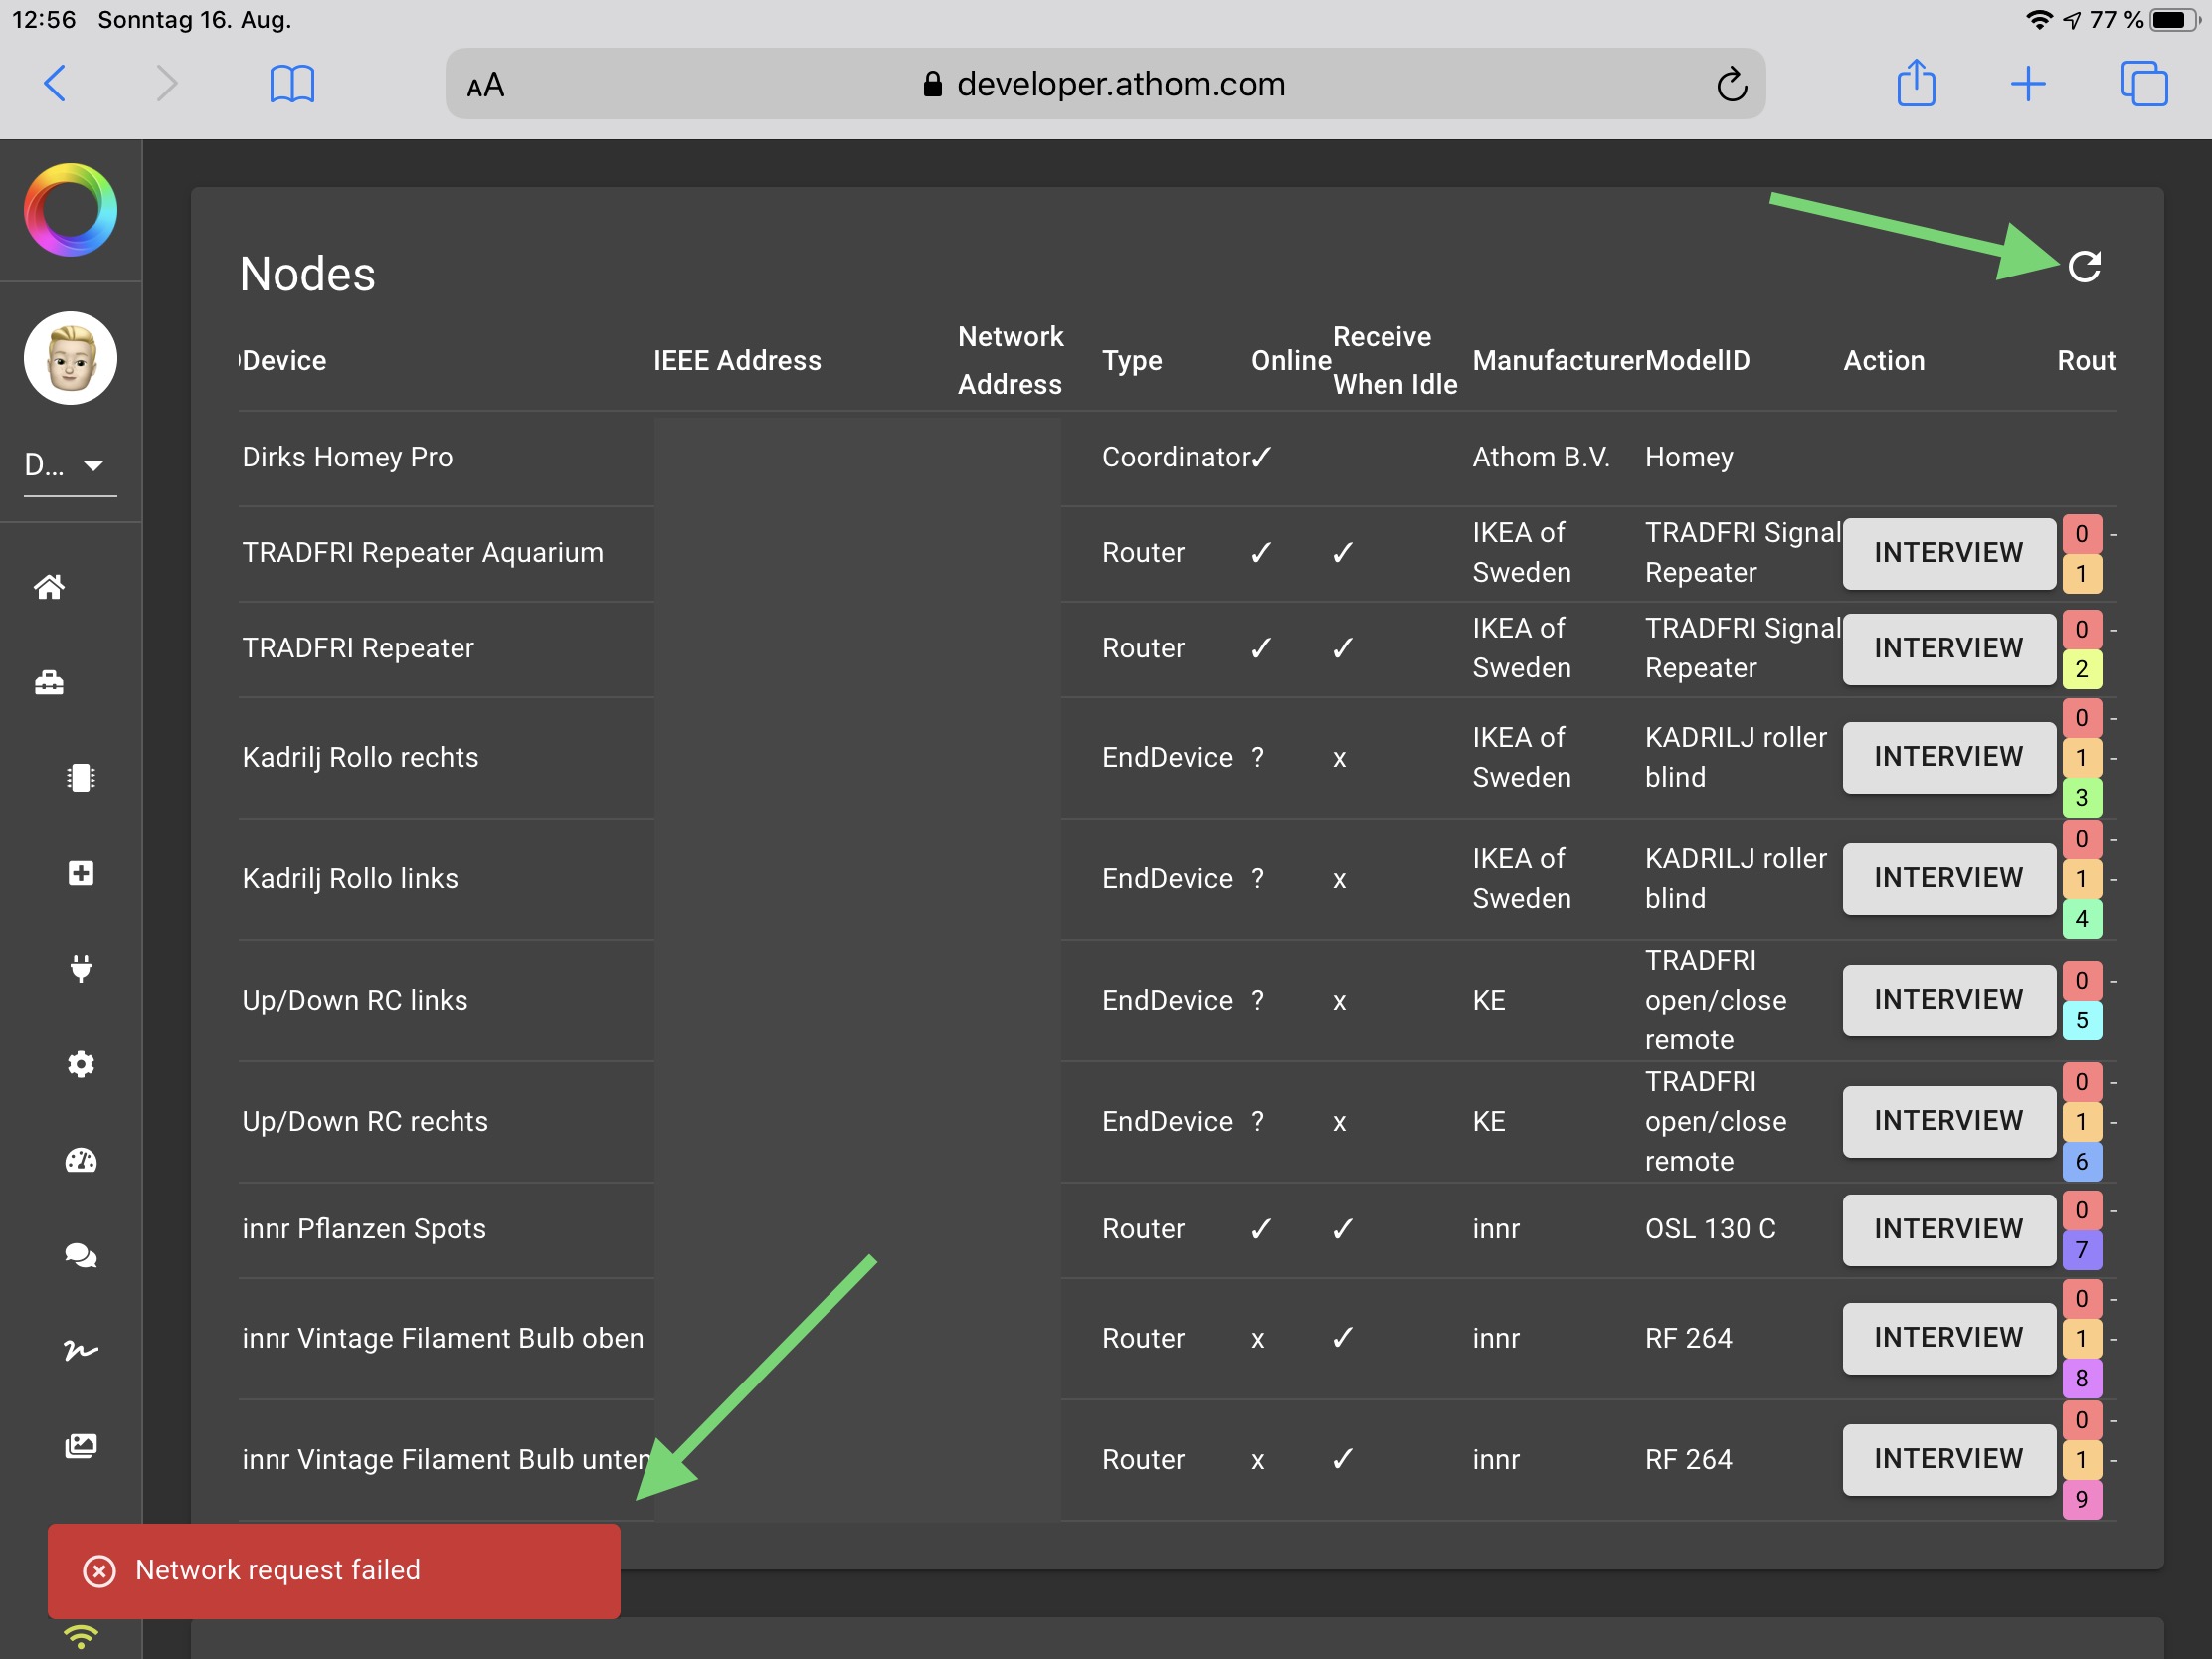The width and height of the screenshot is (2212, 1659).
Task: Click the images icon in sidebar
Action: point(81,1446)
